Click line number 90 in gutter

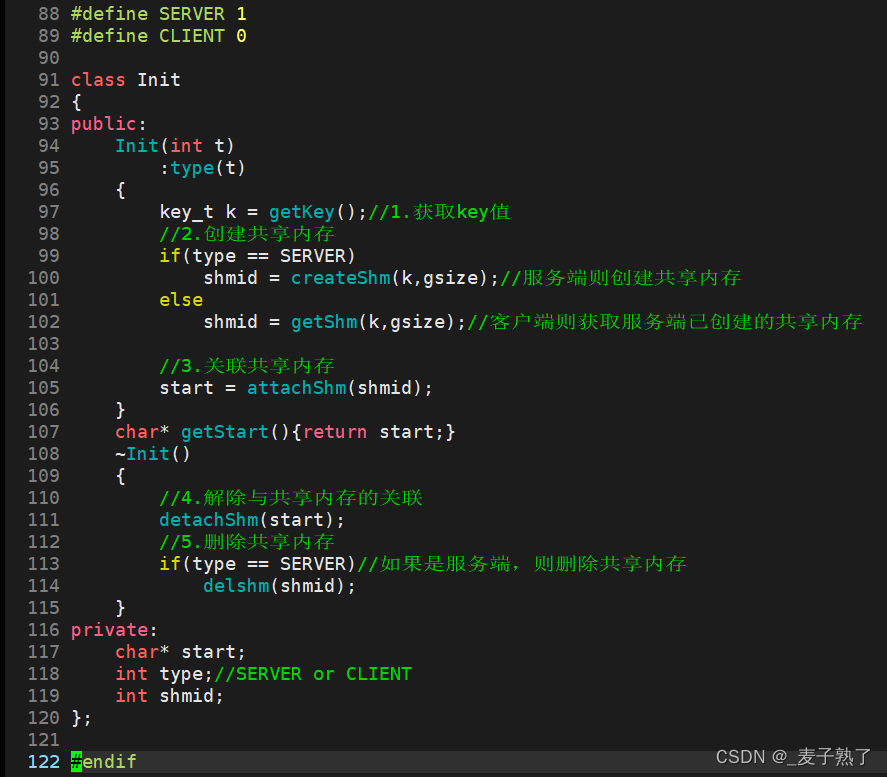pos(49,58)
